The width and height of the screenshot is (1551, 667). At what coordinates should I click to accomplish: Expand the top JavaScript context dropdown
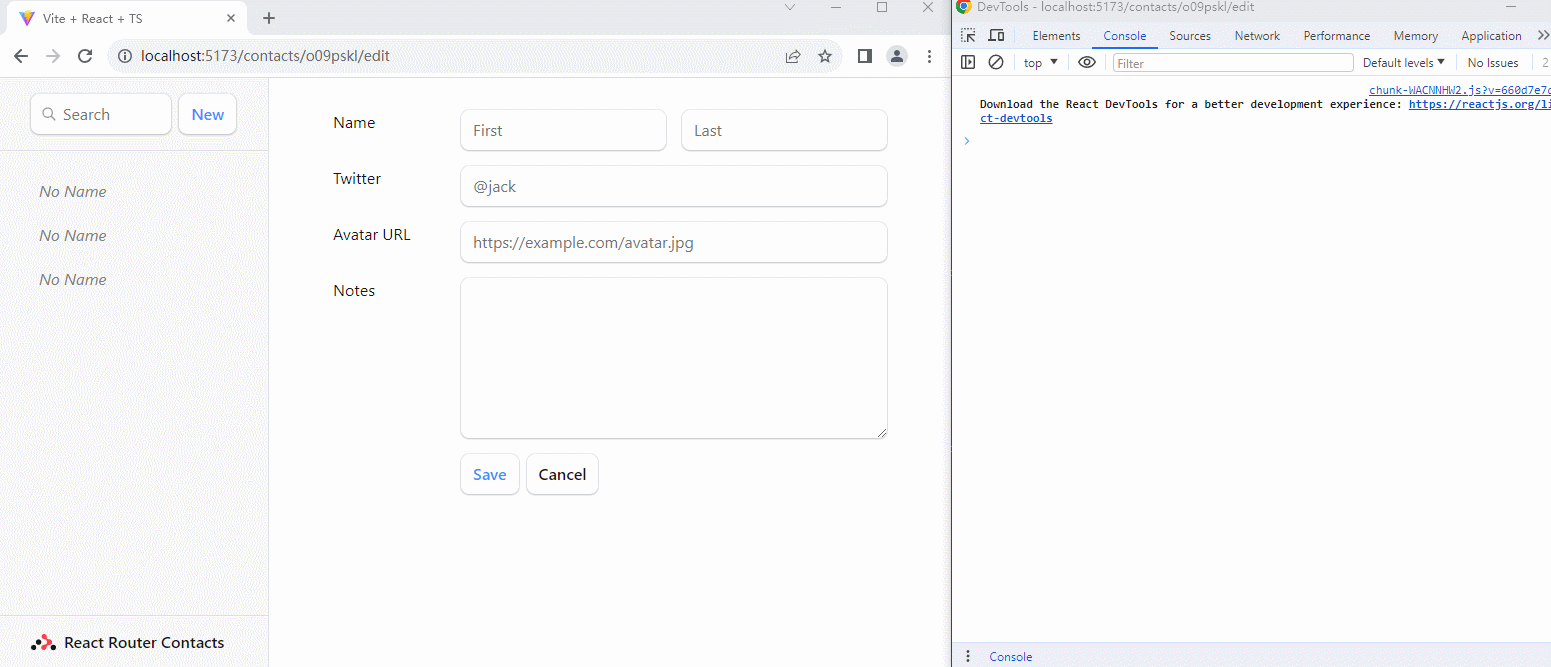pos(1041,62)
